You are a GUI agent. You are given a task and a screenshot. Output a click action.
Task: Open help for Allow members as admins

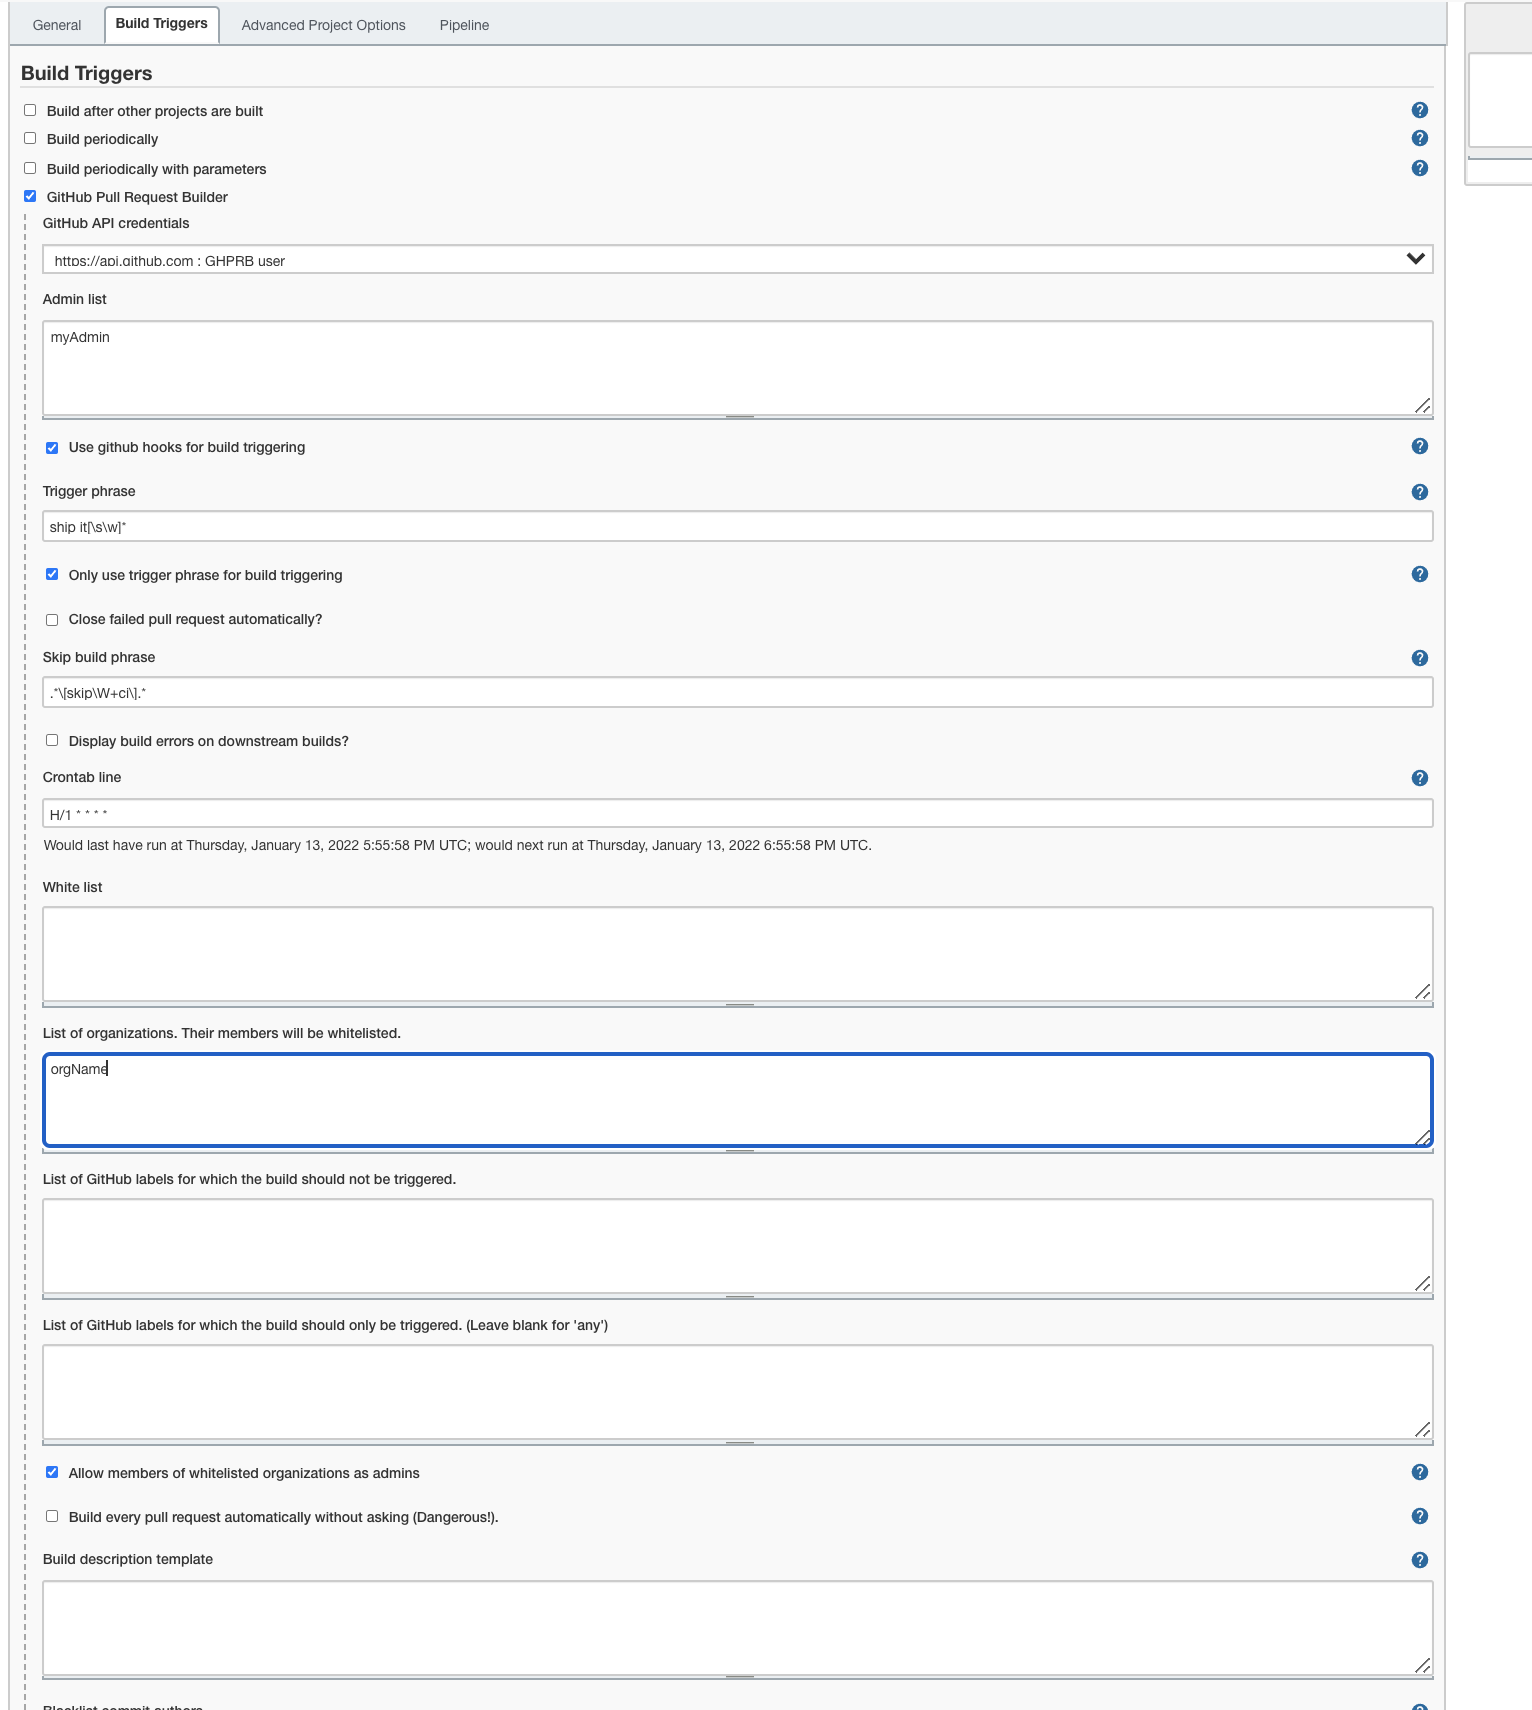[x=1419, y=1472]
